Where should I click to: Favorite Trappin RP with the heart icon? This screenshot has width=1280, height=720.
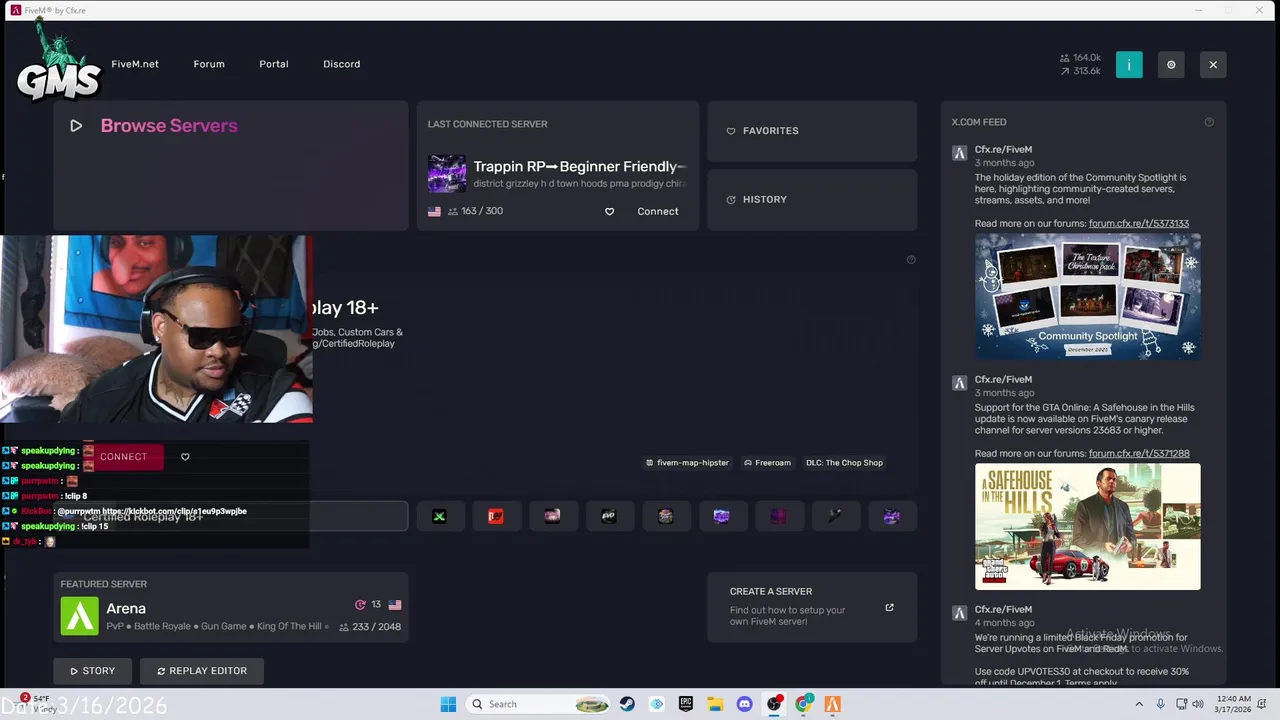(x=609, y=212)
